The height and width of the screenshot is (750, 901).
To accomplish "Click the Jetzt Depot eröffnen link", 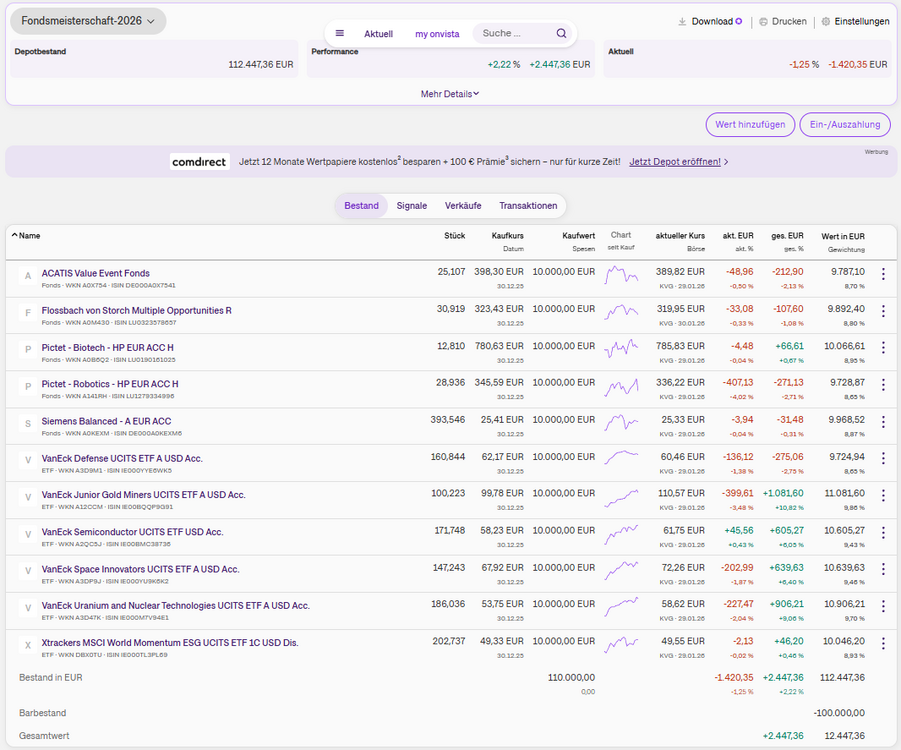I will pos(675,162).
